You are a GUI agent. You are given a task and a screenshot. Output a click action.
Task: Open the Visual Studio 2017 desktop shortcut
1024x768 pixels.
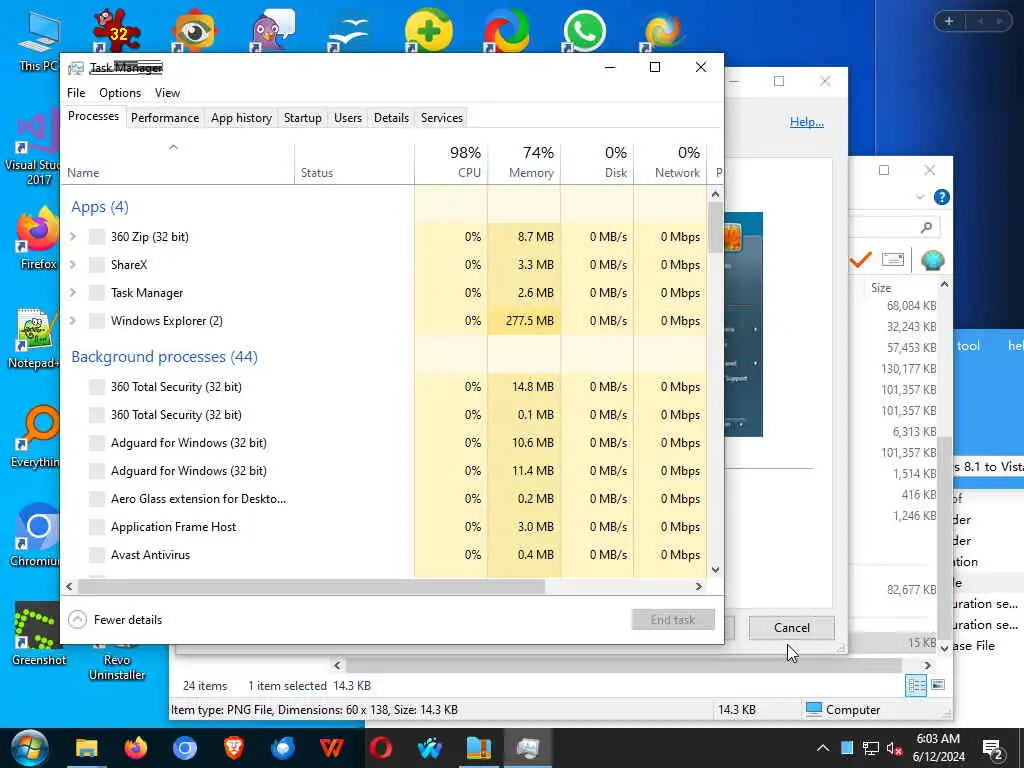point(35,149)
